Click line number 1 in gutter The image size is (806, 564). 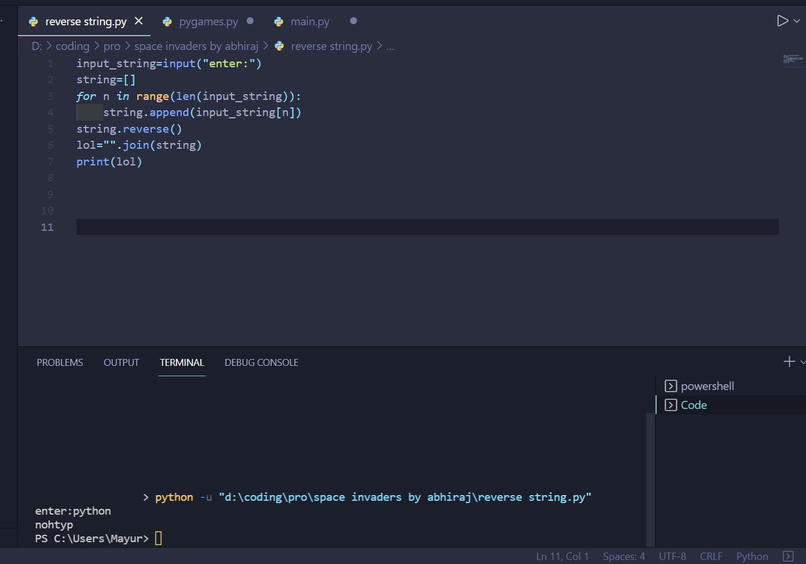point(50,64)
